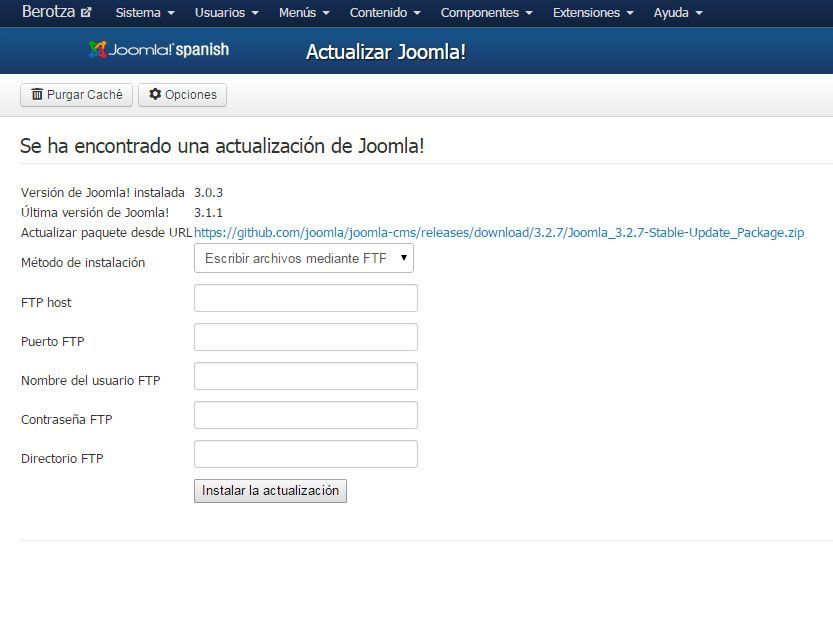This screenshot has height=619, width=833.
Task: Click the Método de instalación label
Action: [x=83, y=262]
